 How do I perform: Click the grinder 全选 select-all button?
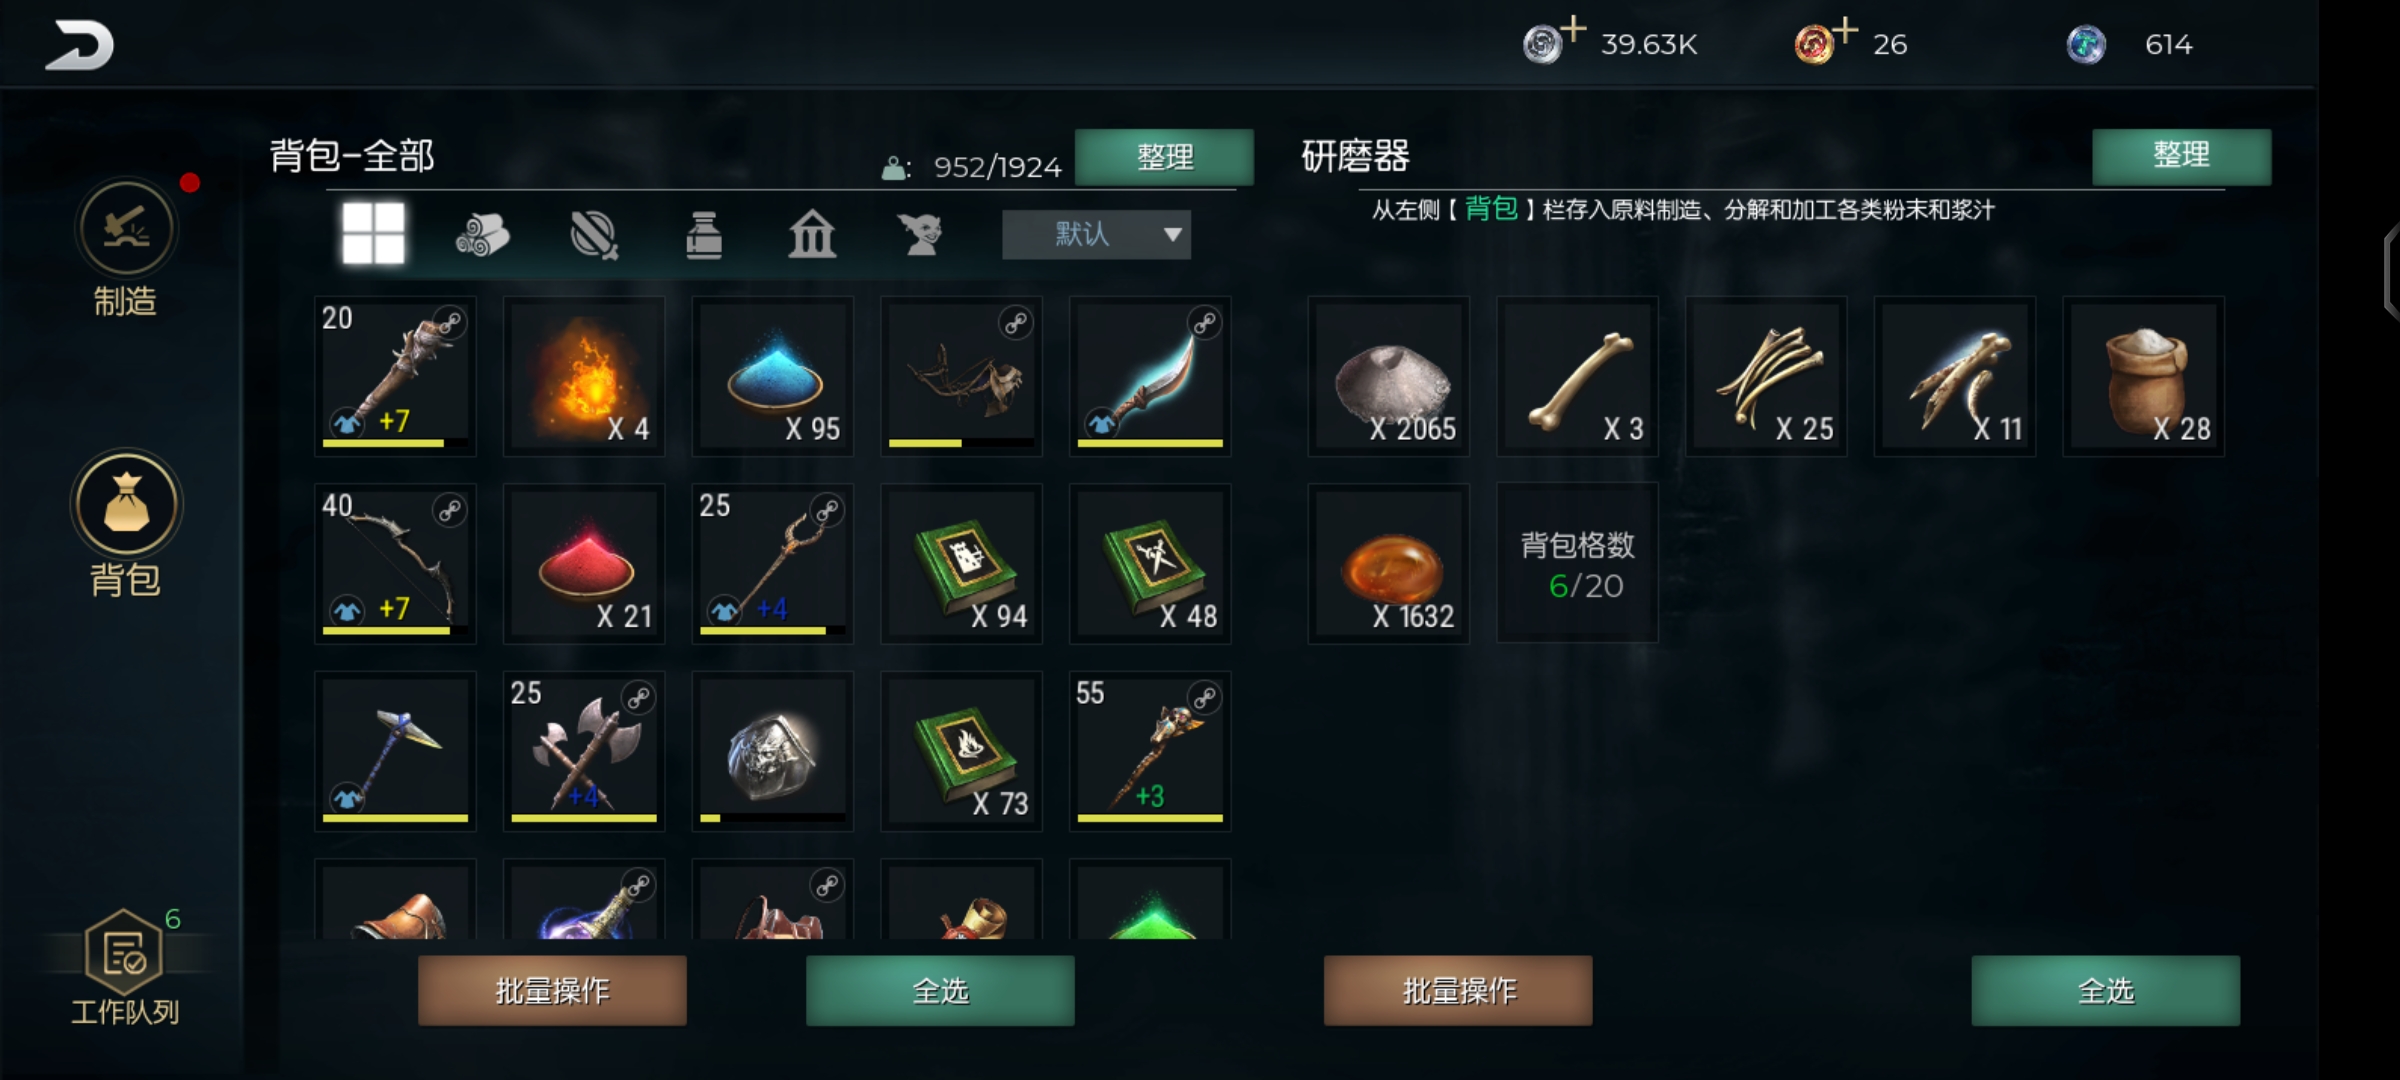2105,990
